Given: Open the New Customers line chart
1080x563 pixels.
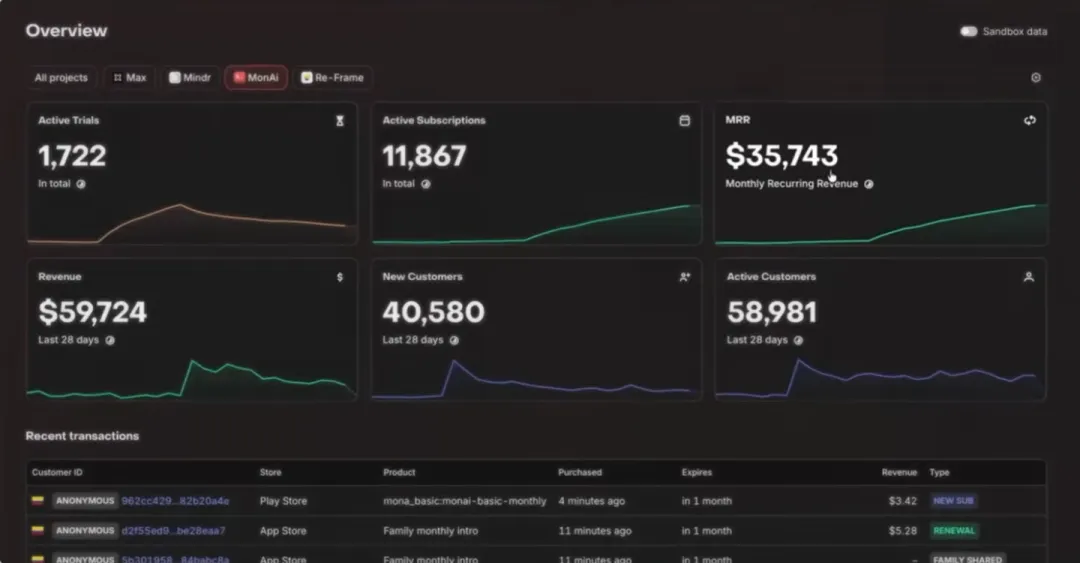Looking at the screenshot, I should pyautogui.click(x=537, y=379).
